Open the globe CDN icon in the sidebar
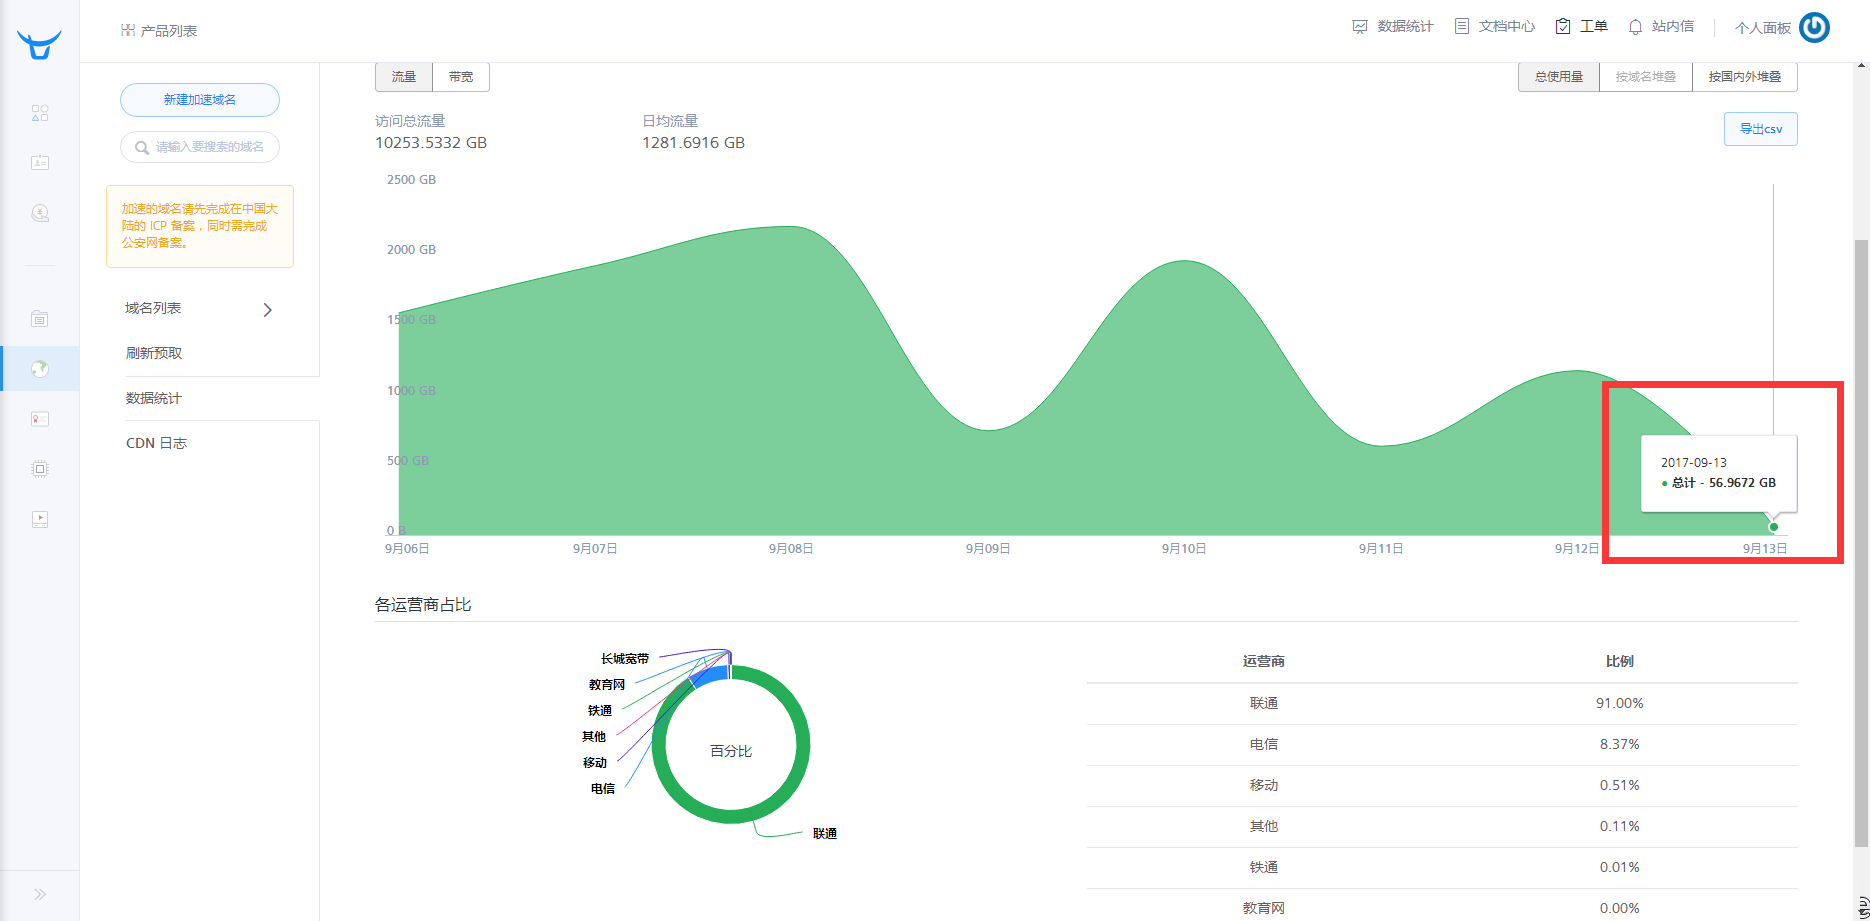 pyautogui.click(x=40, y=369)
